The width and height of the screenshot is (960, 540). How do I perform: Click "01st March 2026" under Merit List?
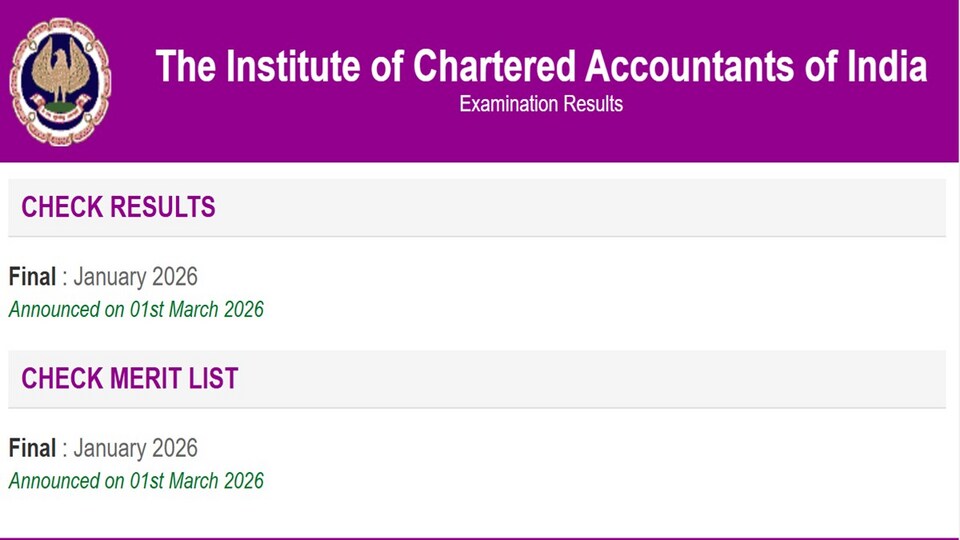coord(197,481)
